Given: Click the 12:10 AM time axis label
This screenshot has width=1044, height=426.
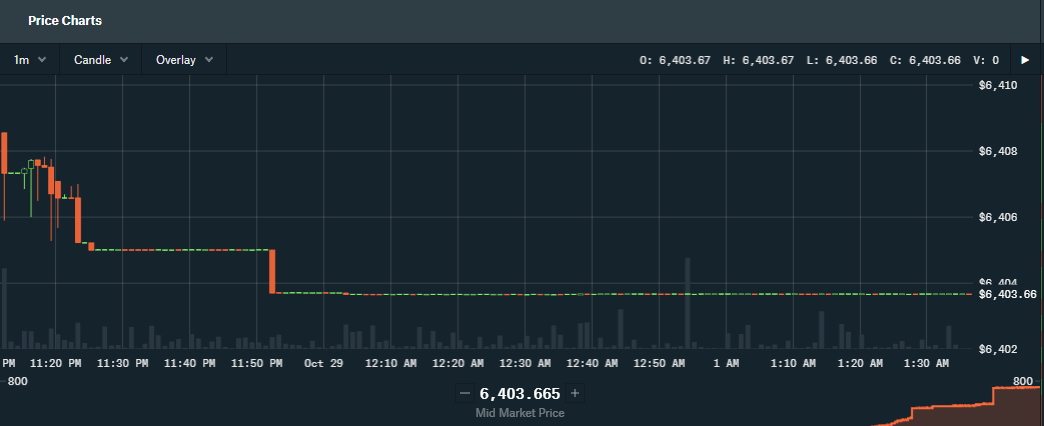Looking at the screenshot, I should [x=391, y=363].
